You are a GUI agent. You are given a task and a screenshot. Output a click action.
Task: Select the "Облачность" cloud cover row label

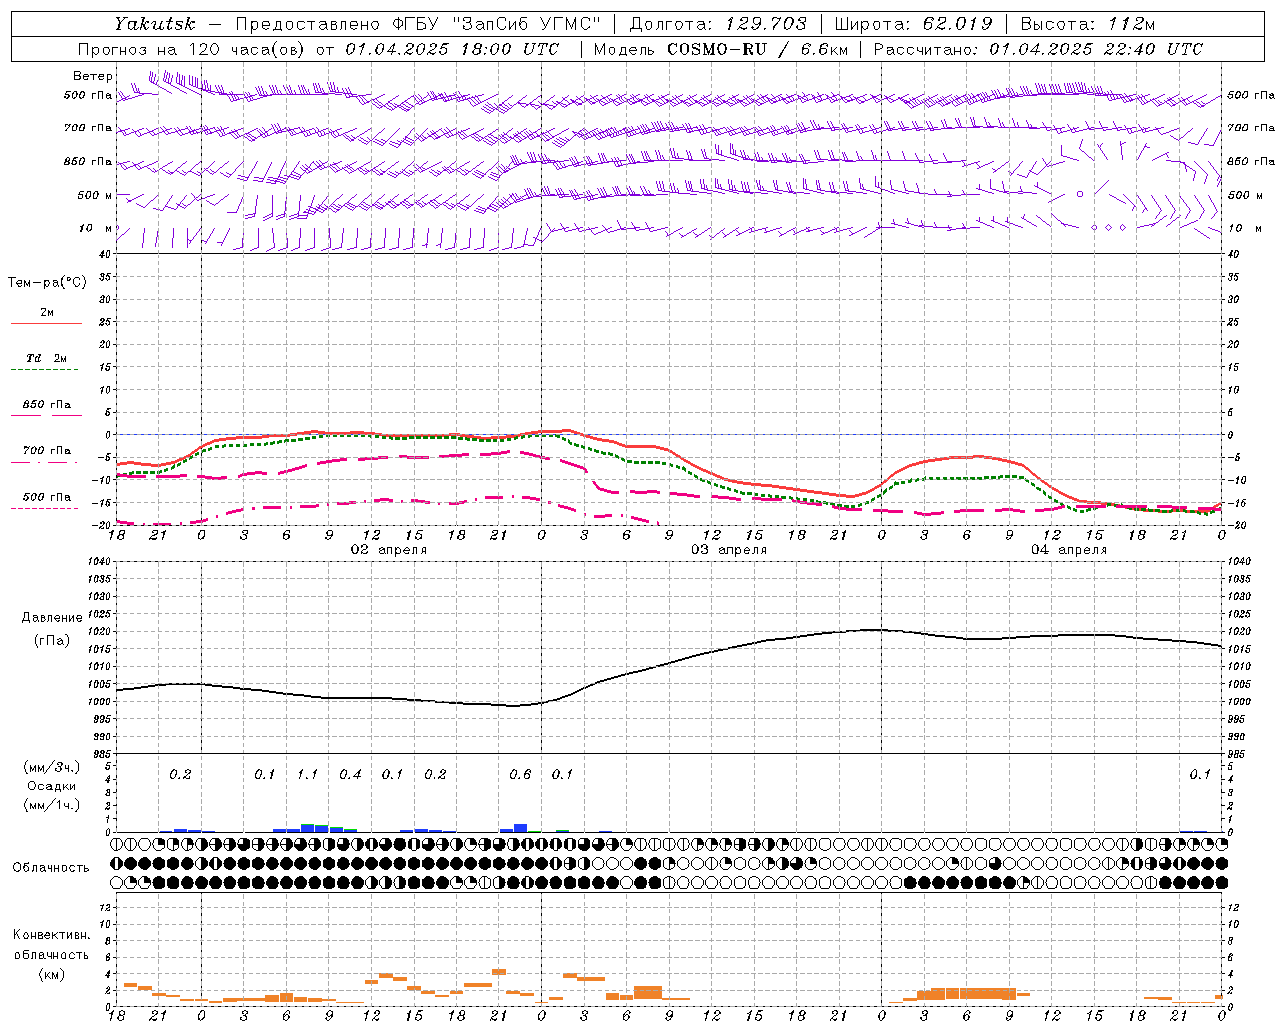[51, 867]
